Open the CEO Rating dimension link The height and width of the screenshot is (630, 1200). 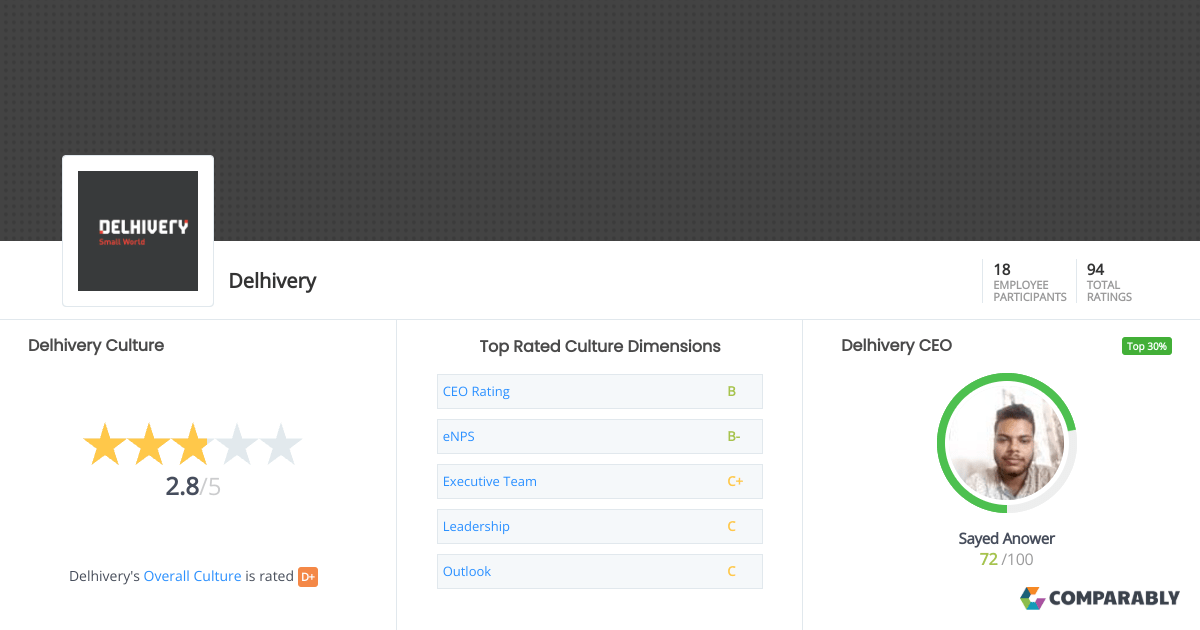[476, 391]
